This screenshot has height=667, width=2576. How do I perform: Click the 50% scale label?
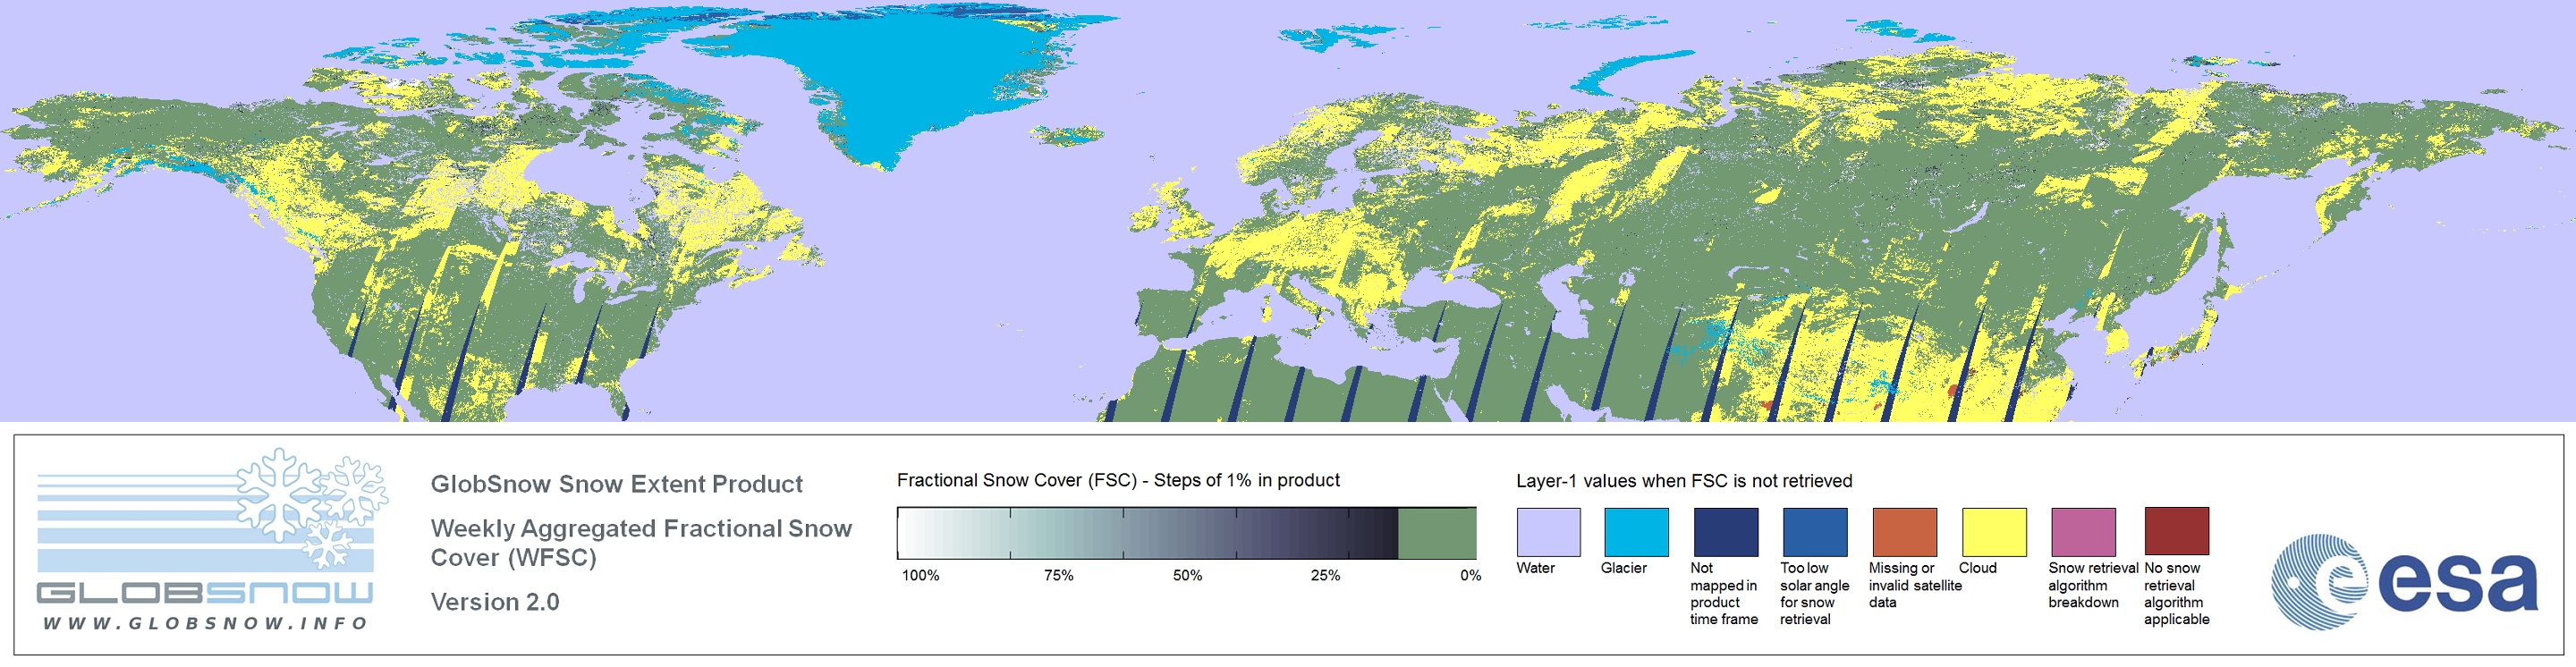click(1187, 576)
